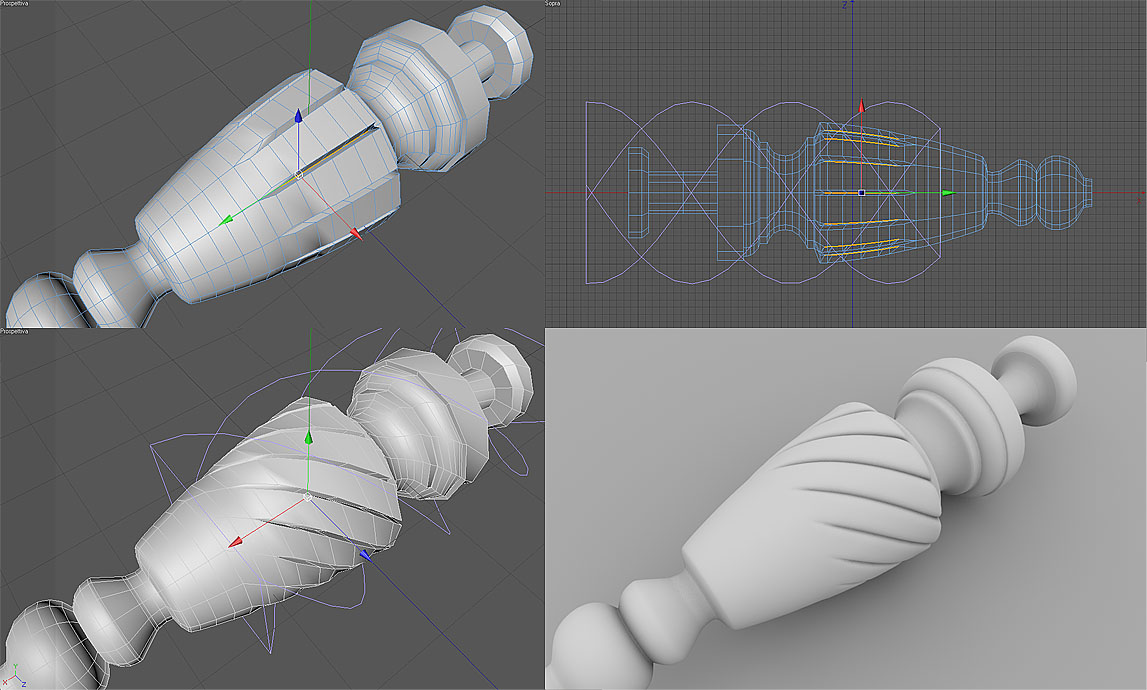
Task: Select the blue gizmo center square in Sopra view
Action: [862, 192]
